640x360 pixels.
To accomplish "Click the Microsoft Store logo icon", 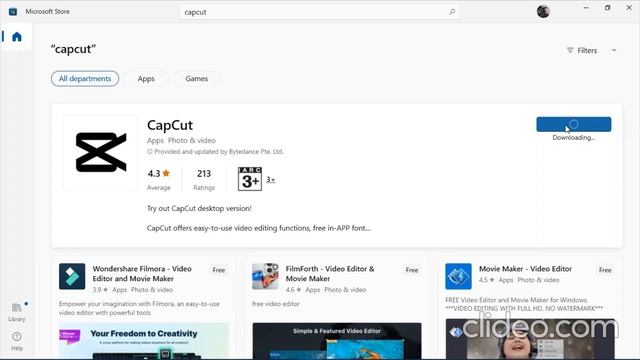I will (x=13, y=11).
